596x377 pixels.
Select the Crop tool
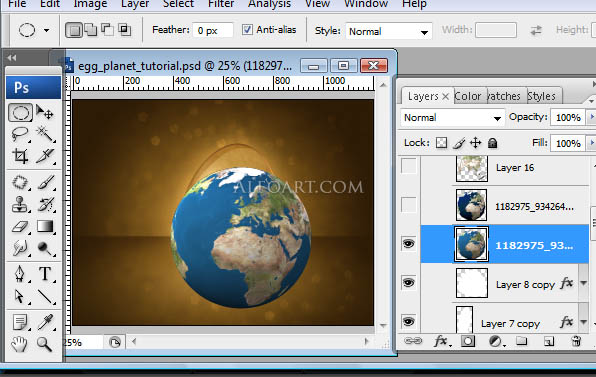[x=20, y=156]
